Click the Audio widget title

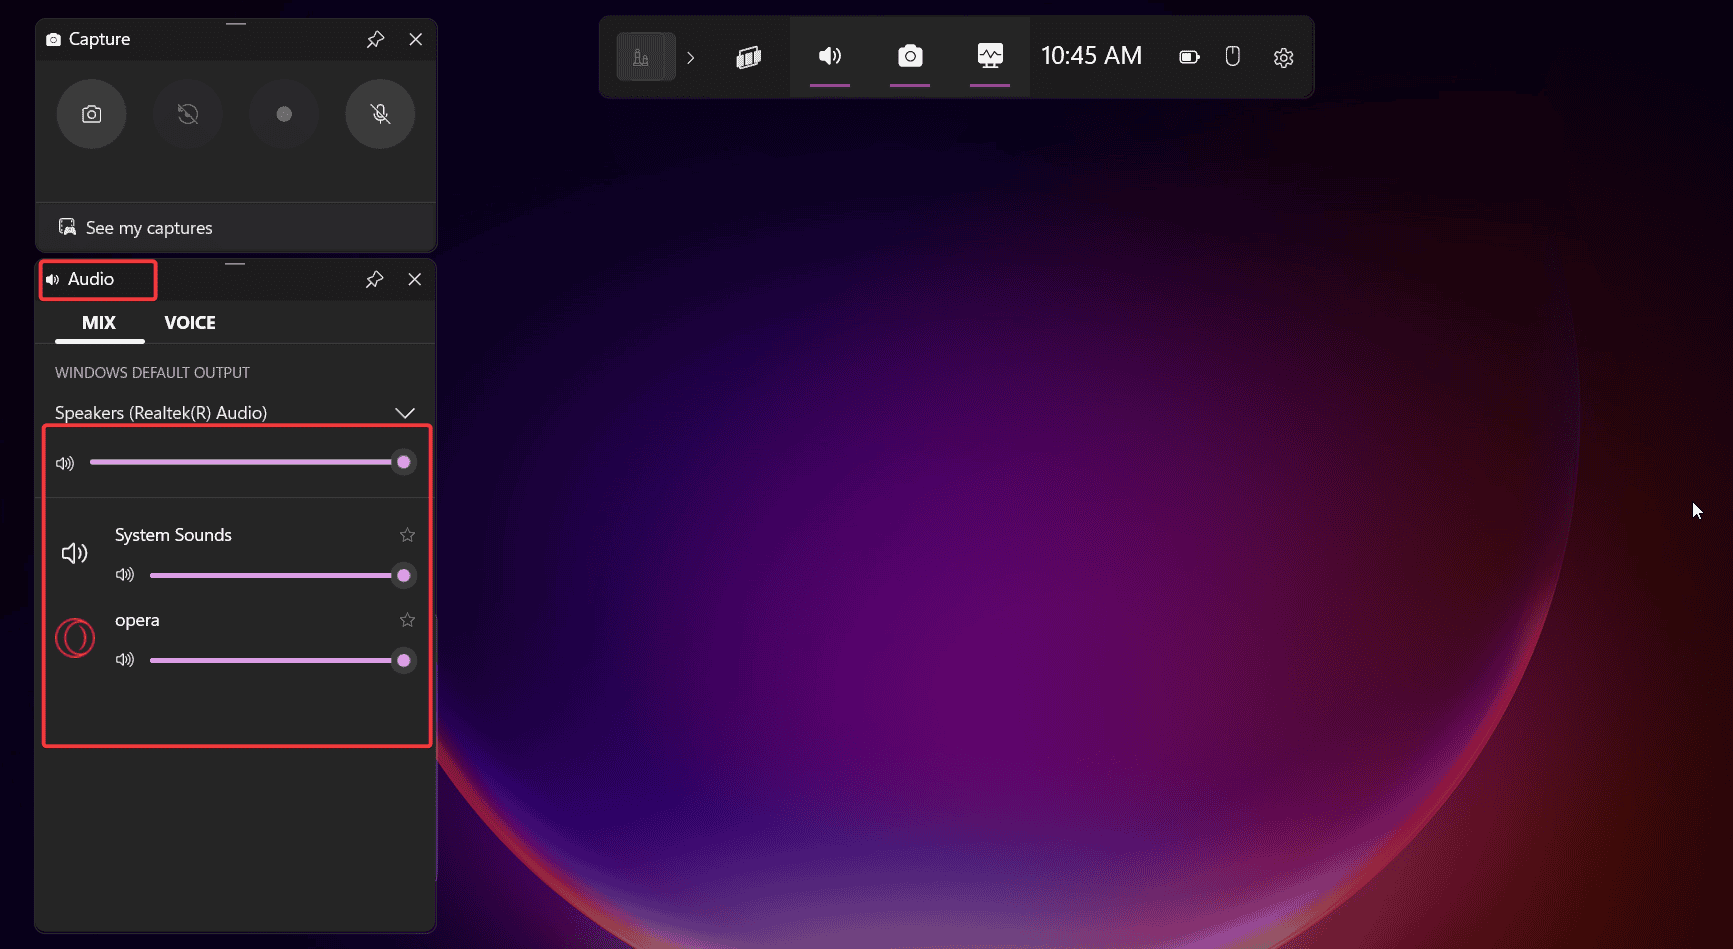point(91,279)
